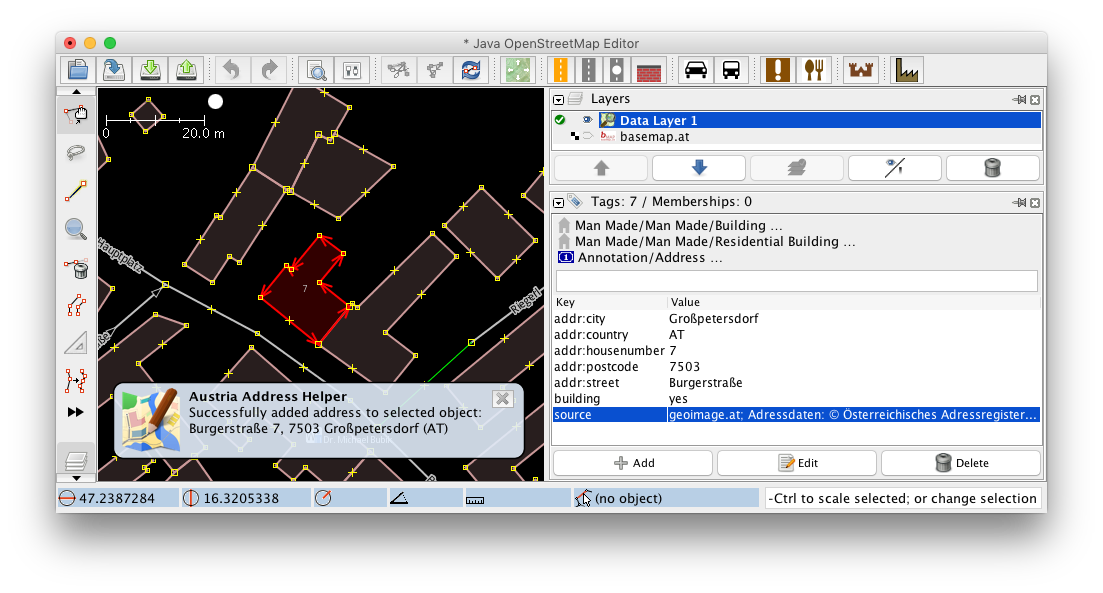Viewport: 1103px width, 593px height.
Task: Move layer down with blue arrow
Action: [699, 168]
